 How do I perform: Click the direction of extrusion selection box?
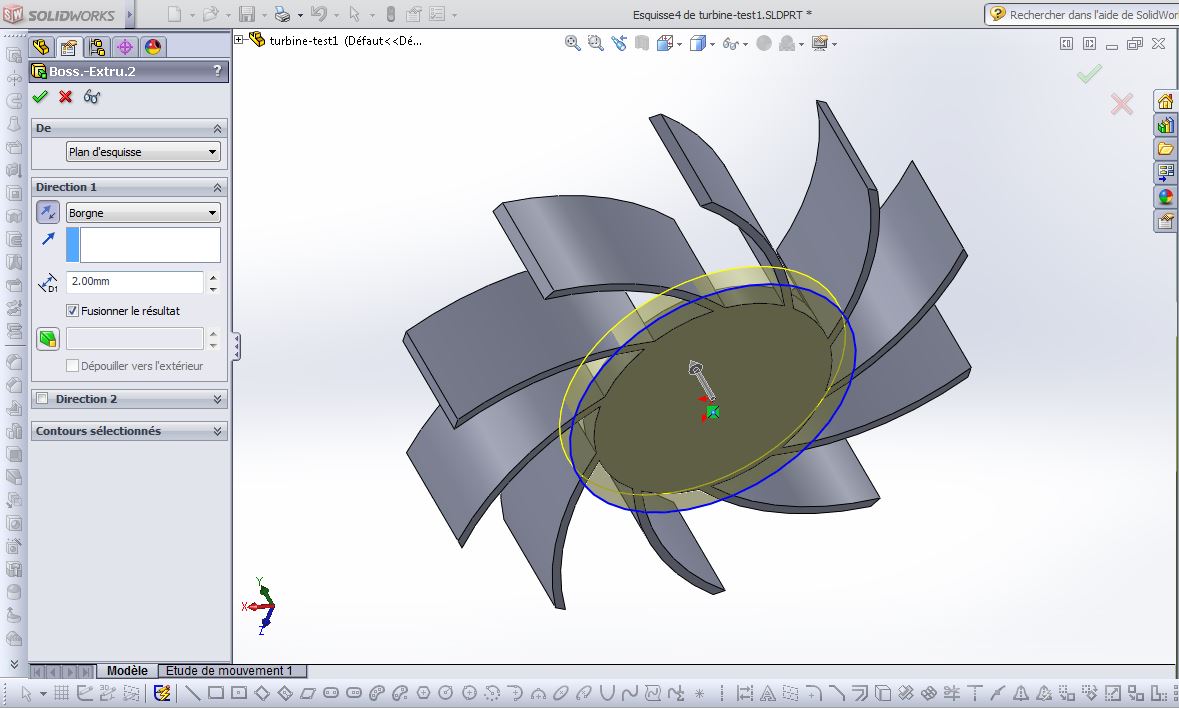(143, 245)
